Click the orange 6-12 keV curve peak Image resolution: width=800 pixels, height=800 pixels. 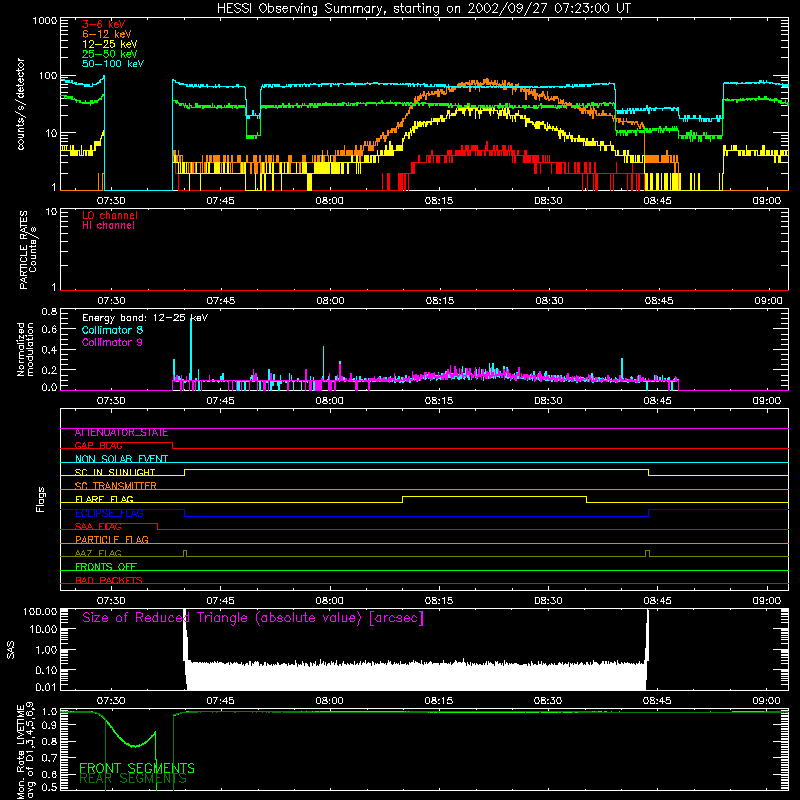point(487,82)
